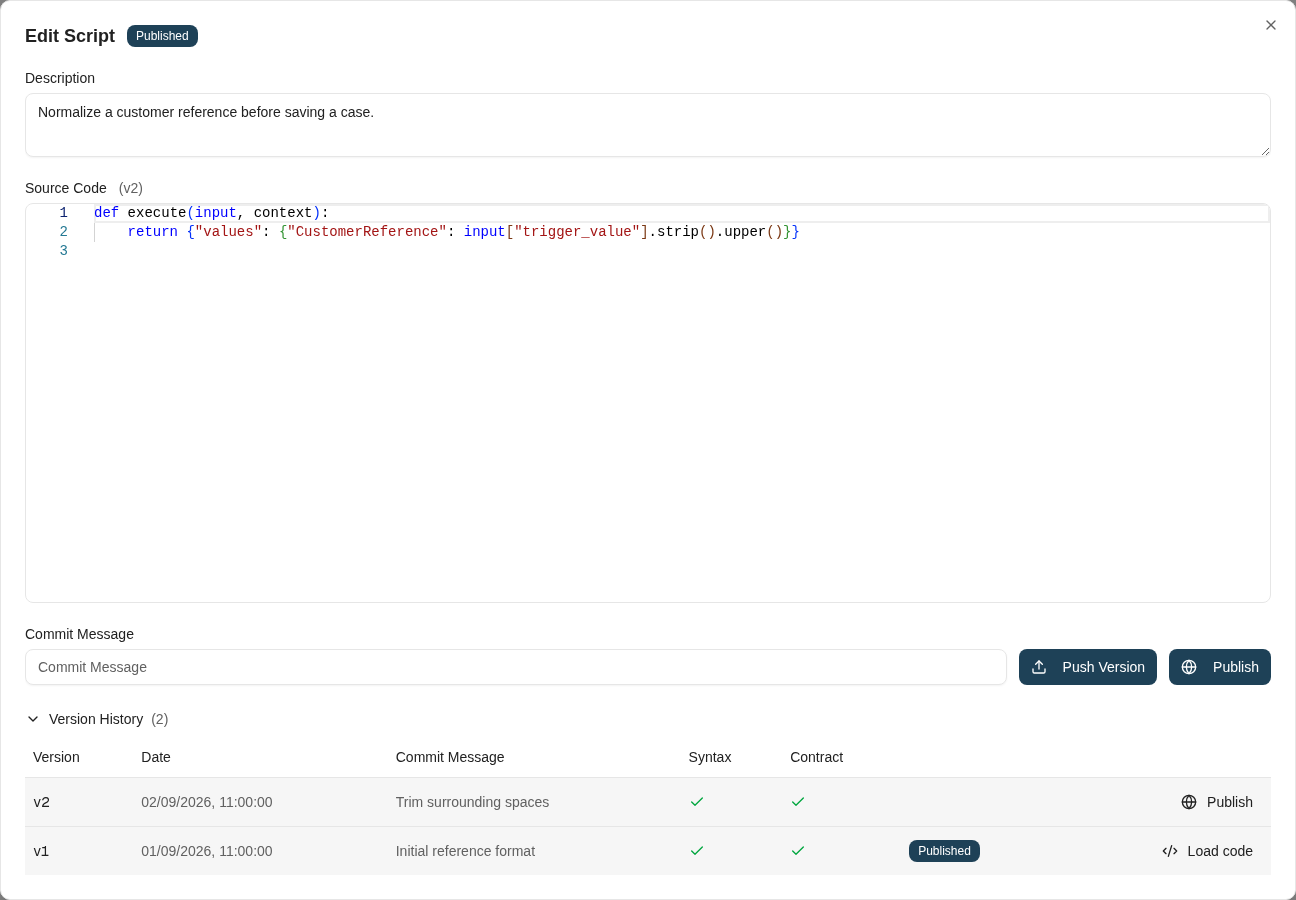Select the v2 version cell
The width and height of the screenshot is (1296, 900).
(42, 802)
